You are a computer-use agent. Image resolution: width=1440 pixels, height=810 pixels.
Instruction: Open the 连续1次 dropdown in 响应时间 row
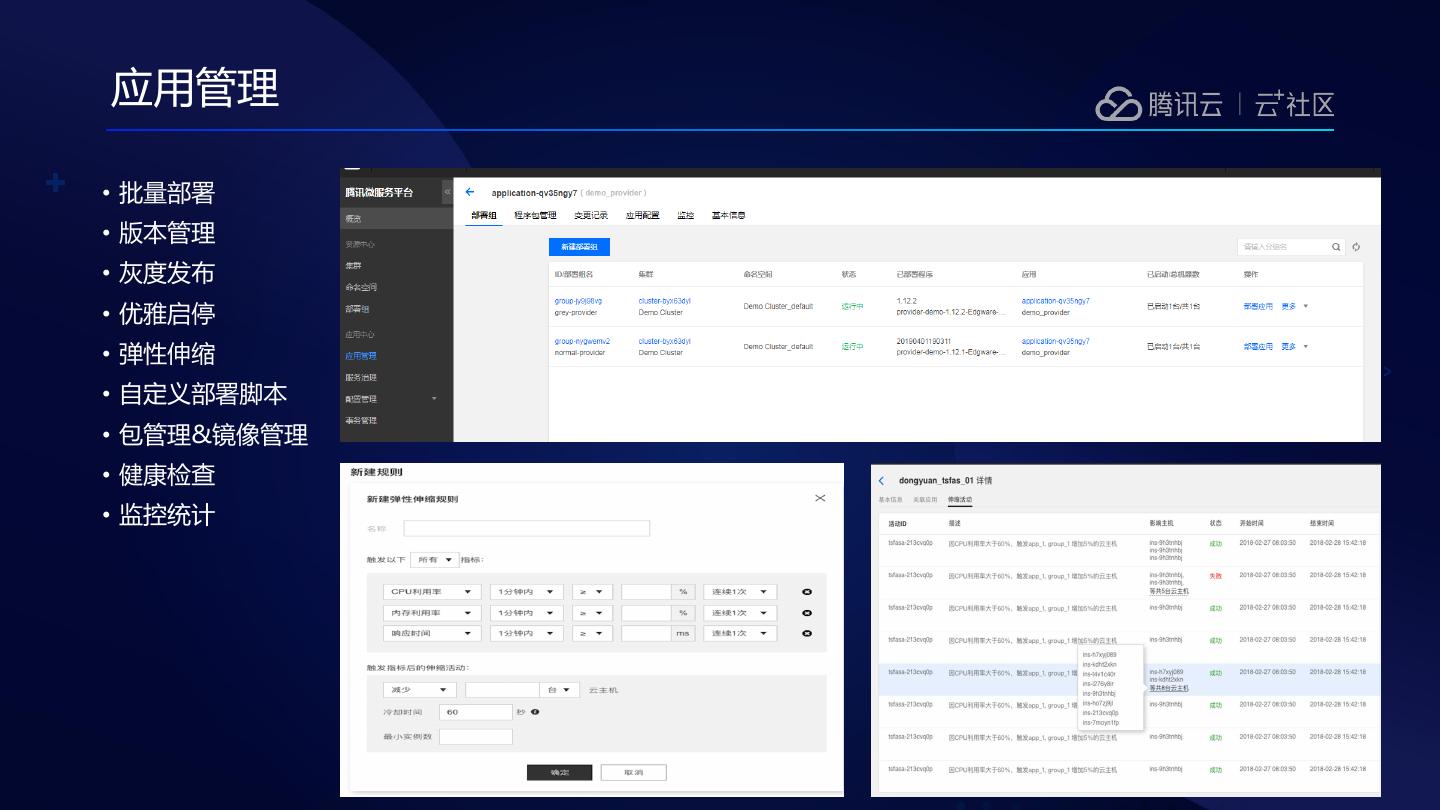pyautogui.click(x=740, y=633)
